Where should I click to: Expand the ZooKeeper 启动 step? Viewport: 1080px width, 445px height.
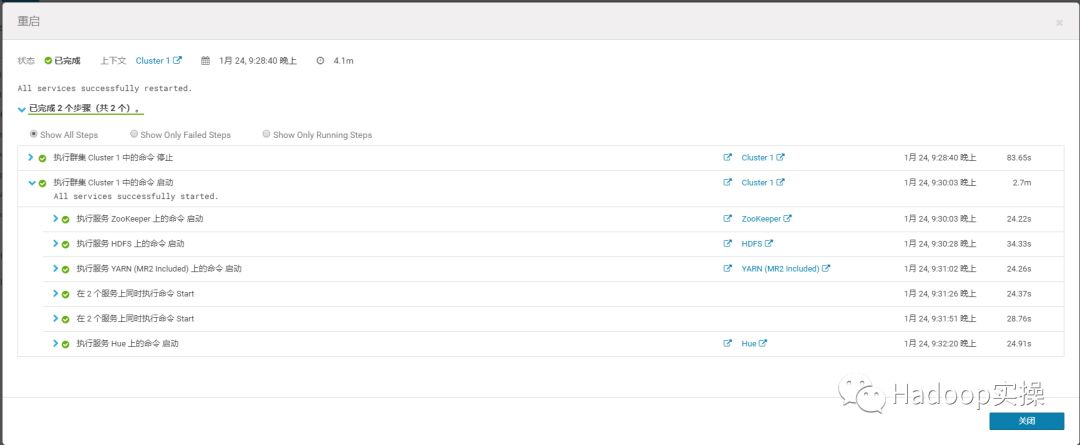pos(55,218)
